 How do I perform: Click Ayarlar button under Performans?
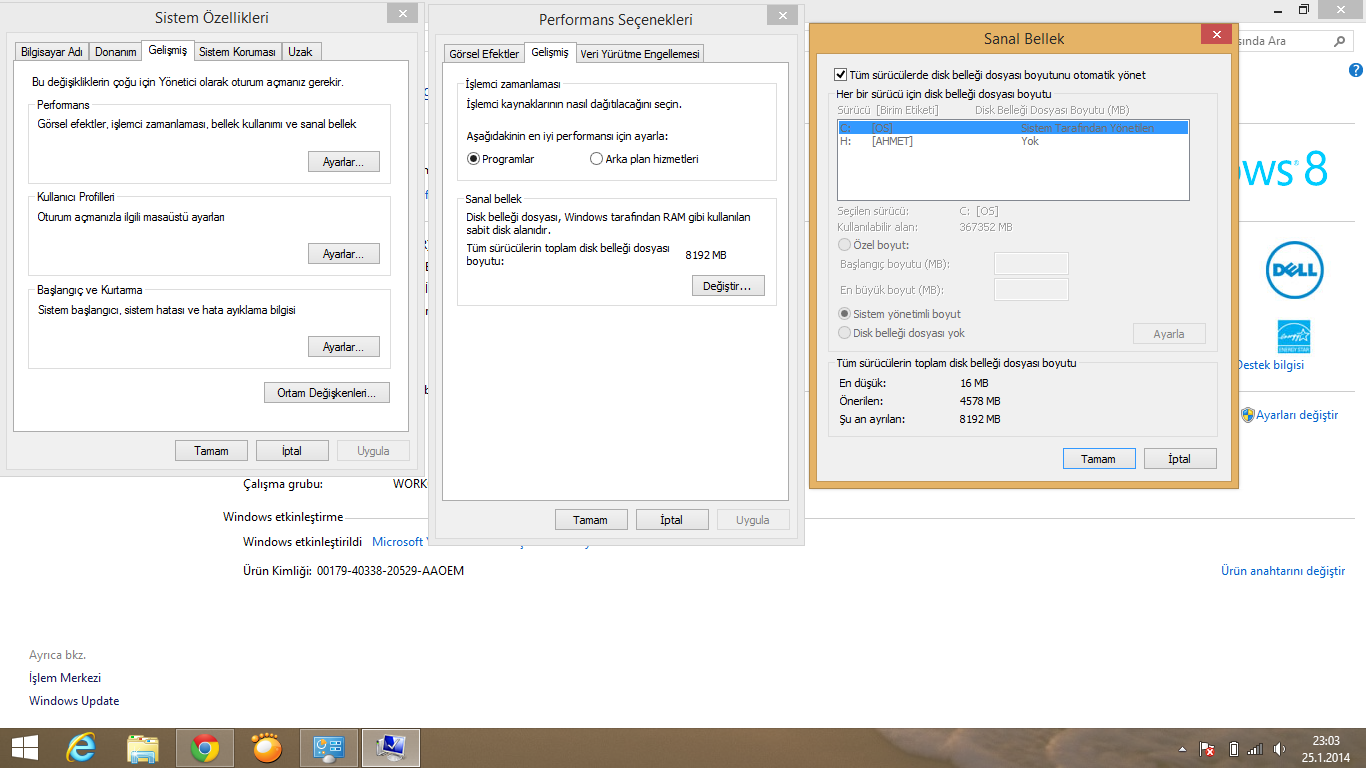[344, 162]
